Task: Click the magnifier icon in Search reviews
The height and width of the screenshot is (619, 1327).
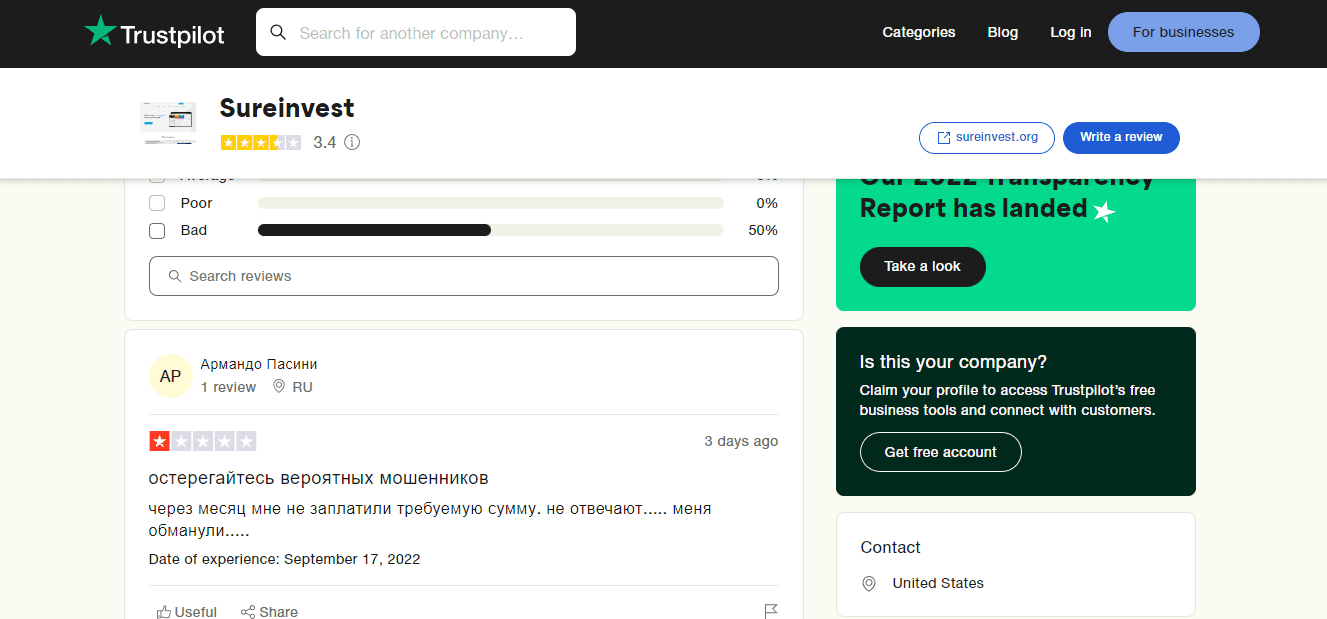Action: (x=175, y=276)
